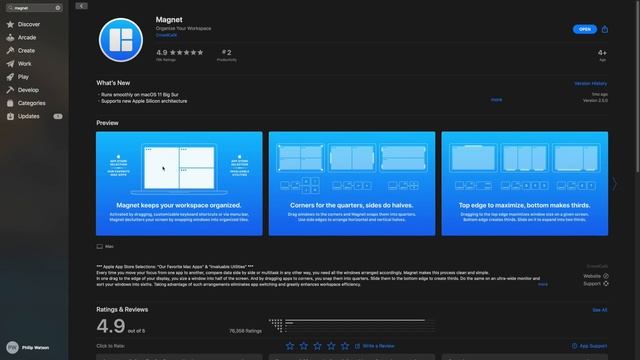Image resolution: width=640 pixels, height=360 pixels.
Task: Open the Corners for the quarters preview
Action: [352, 183]
